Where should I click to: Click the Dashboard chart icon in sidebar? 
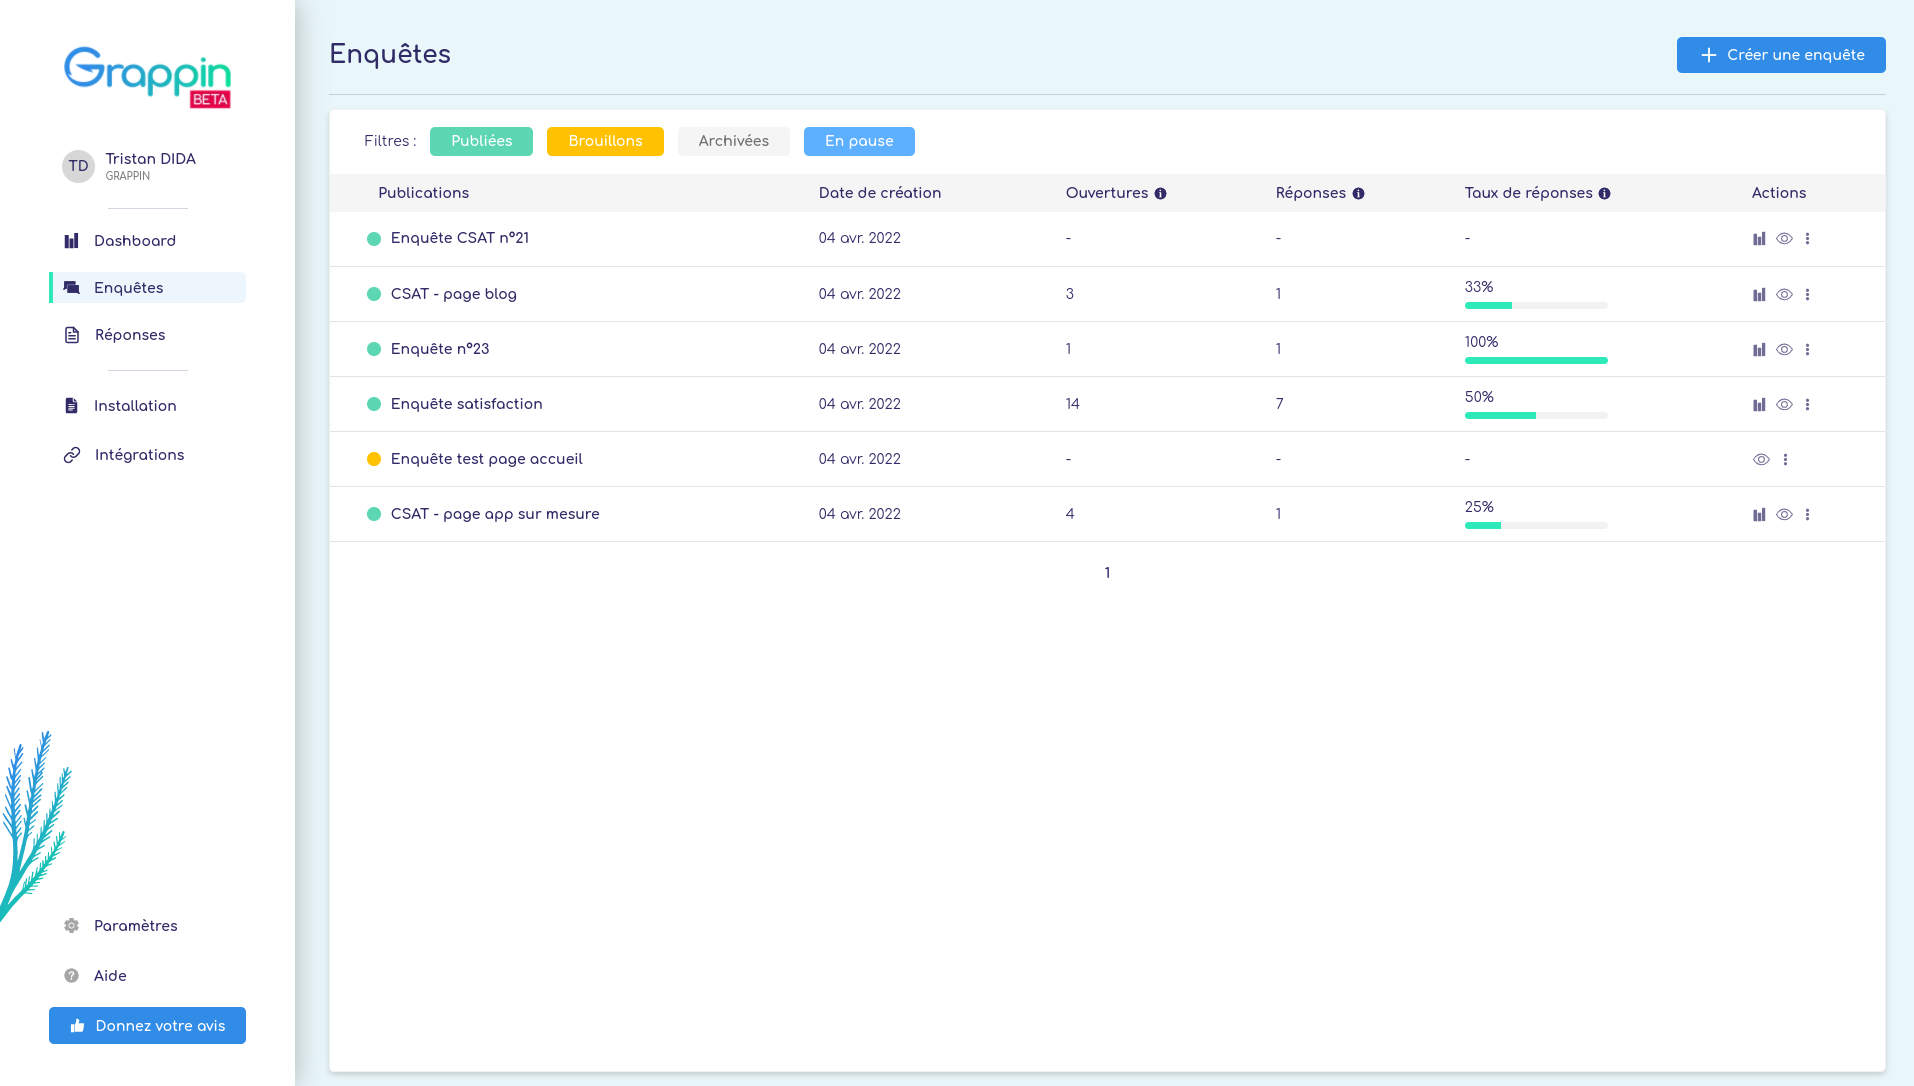(71, 241)
